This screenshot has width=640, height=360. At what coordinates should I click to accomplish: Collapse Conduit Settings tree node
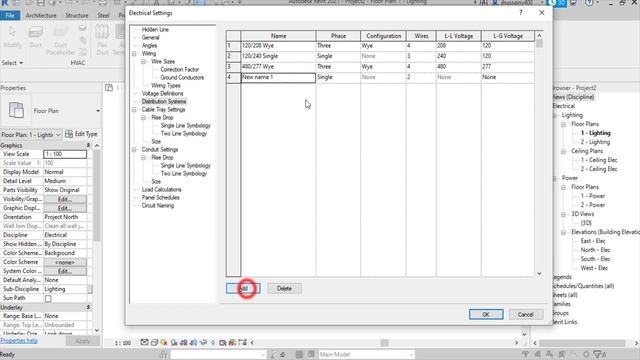click(x=134, y=149)
